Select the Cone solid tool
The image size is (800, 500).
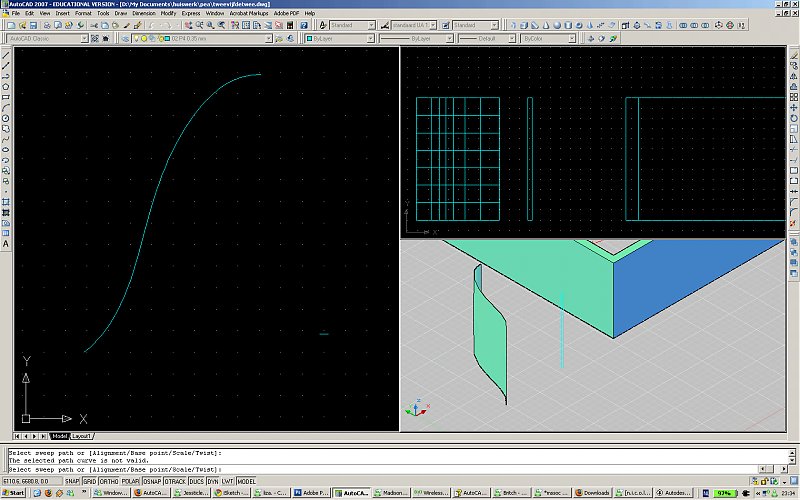click(x=546, y=25)
